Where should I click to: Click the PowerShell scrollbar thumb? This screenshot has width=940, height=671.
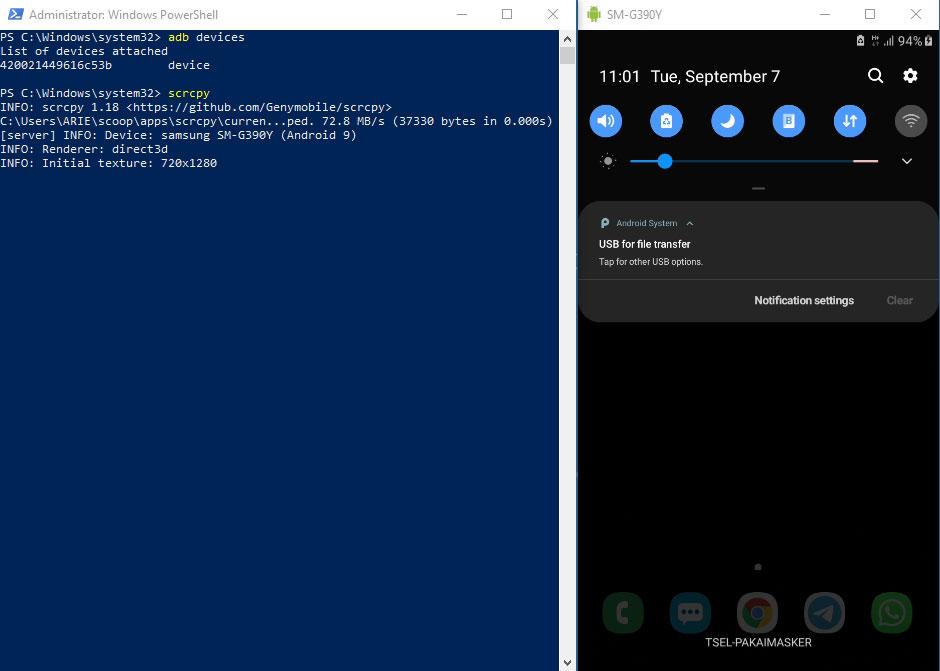tap(567, 56)
